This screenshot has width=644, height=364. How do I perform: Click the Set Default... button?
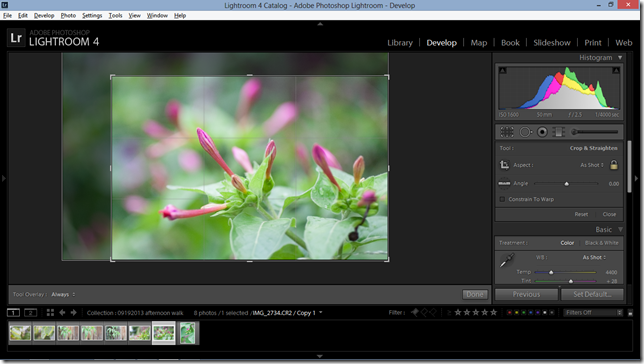592,294
